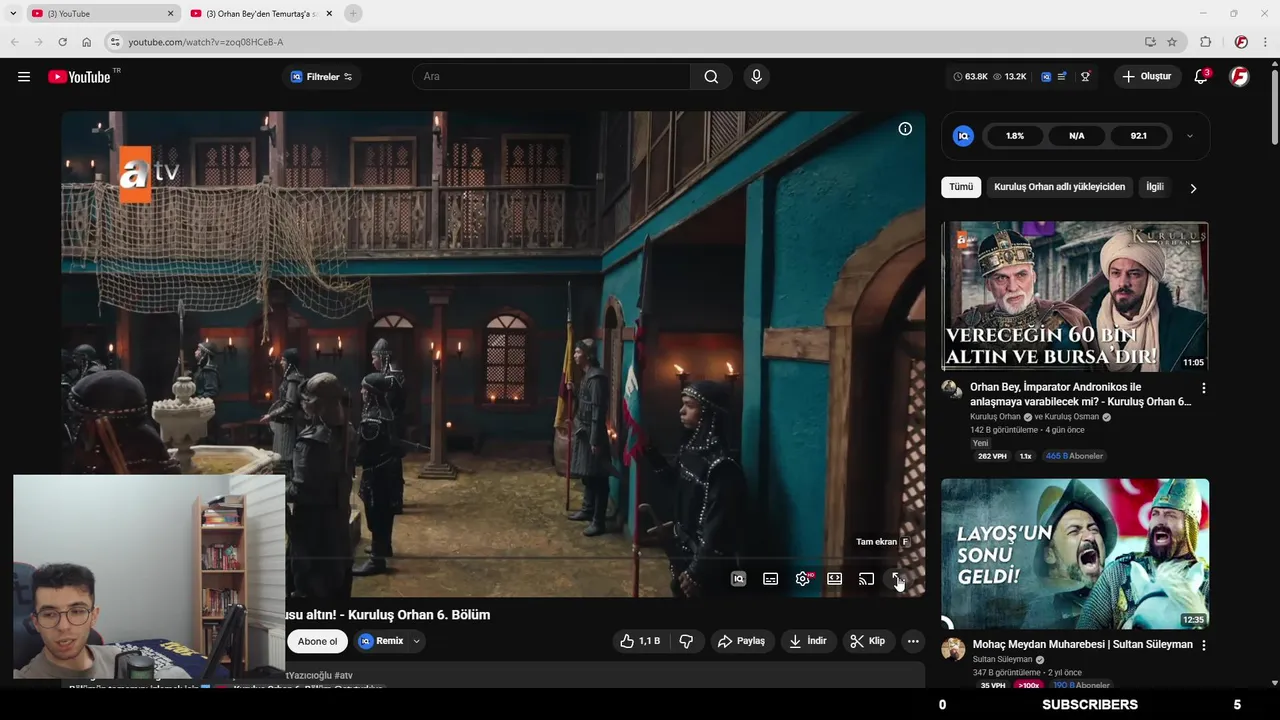The width and height of the screenshot is (1280, 720).
Task: Click the Abone ol subscribe button
Action: pos(317,642)
